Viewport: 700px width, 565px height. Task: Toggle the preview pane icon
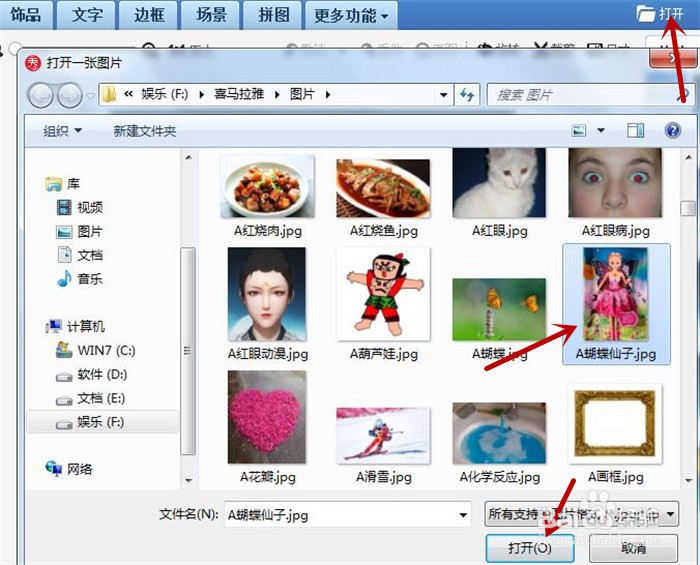(x=635, y=131)
